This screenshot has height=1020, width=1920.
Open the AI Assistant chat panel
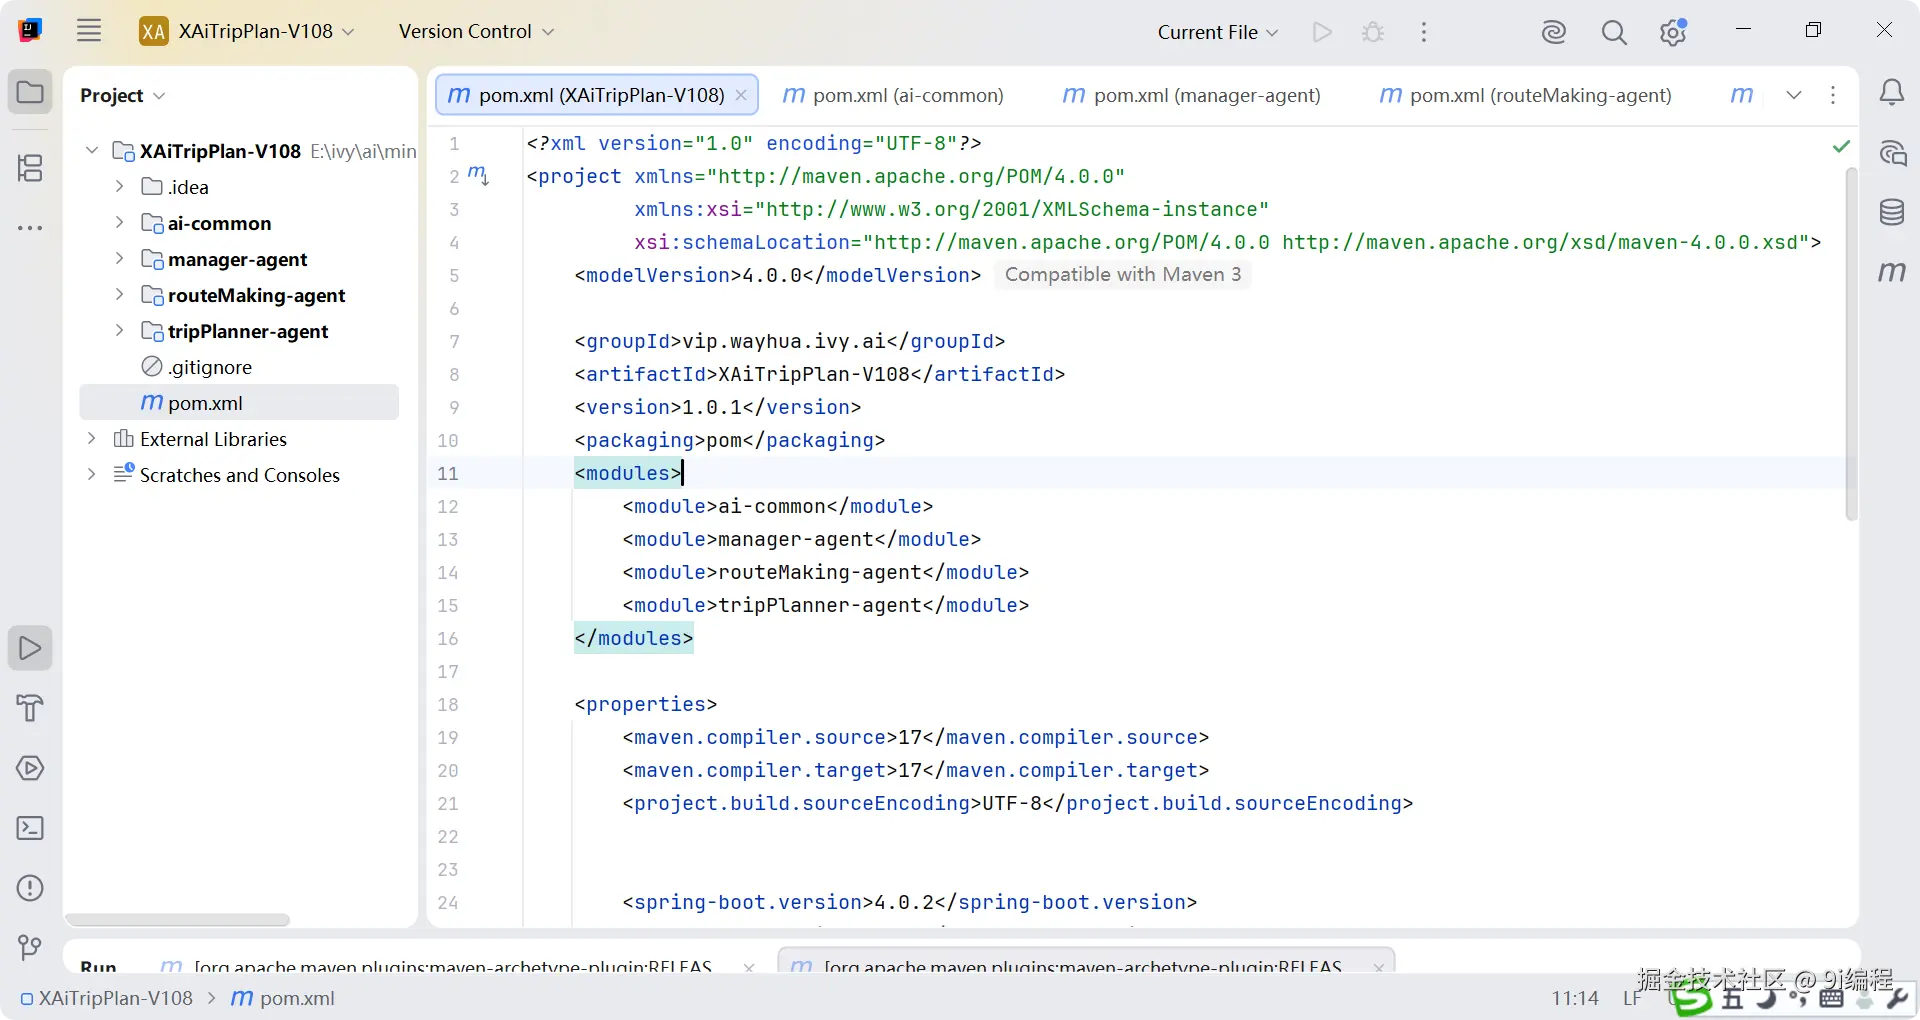tap(1891, 153)
